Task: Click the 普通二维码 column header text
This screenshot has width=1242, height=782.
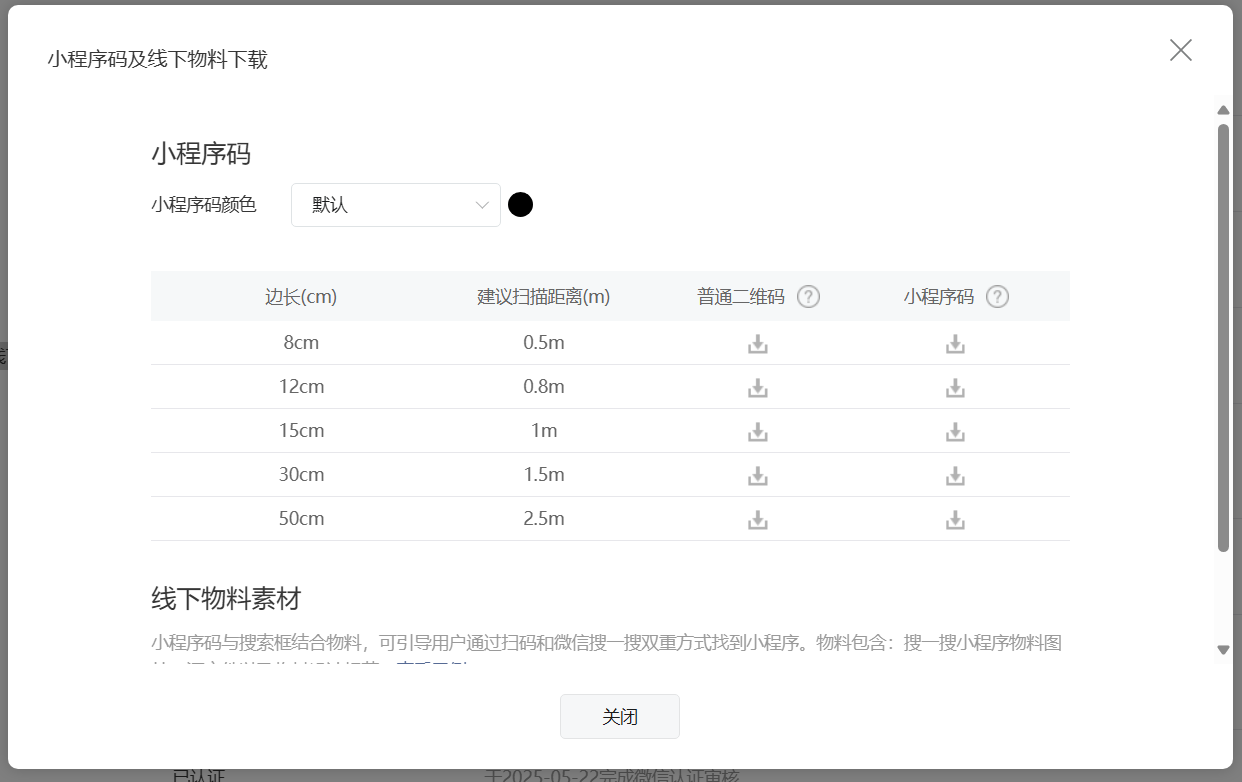Action: pyautogui.click(x=741, y=297)
